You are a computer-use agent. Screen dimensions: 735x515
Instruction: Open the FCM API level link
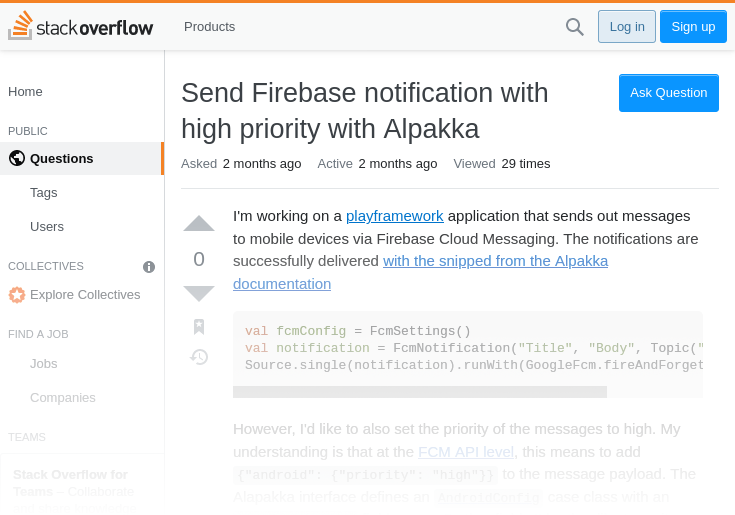[x=466, y=452]
